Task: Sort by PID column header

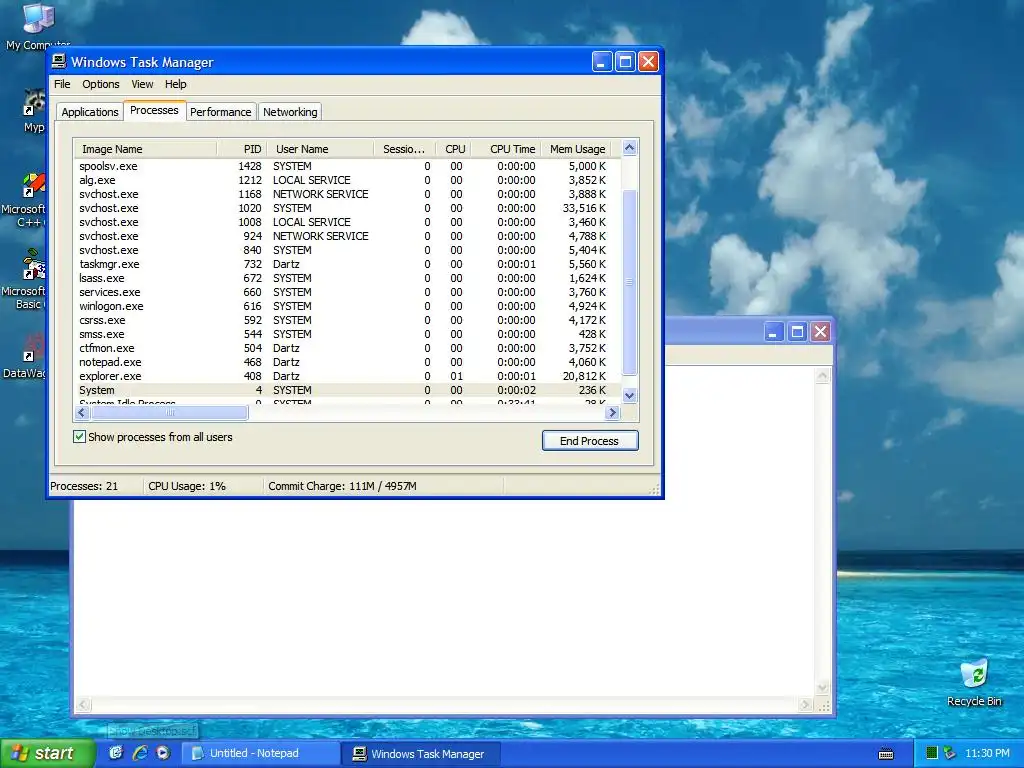Action: click(x=242, y=149)
